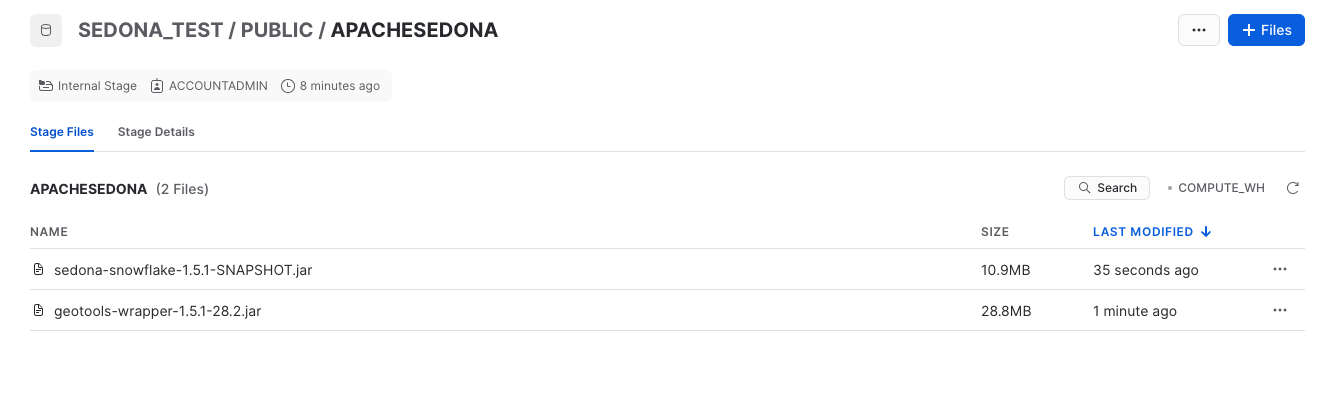The width and height of the screenshot is (1337, 399).
Task: Click the SEDONA_TEST breadcrumb link
Action: [x=150, y=30]
